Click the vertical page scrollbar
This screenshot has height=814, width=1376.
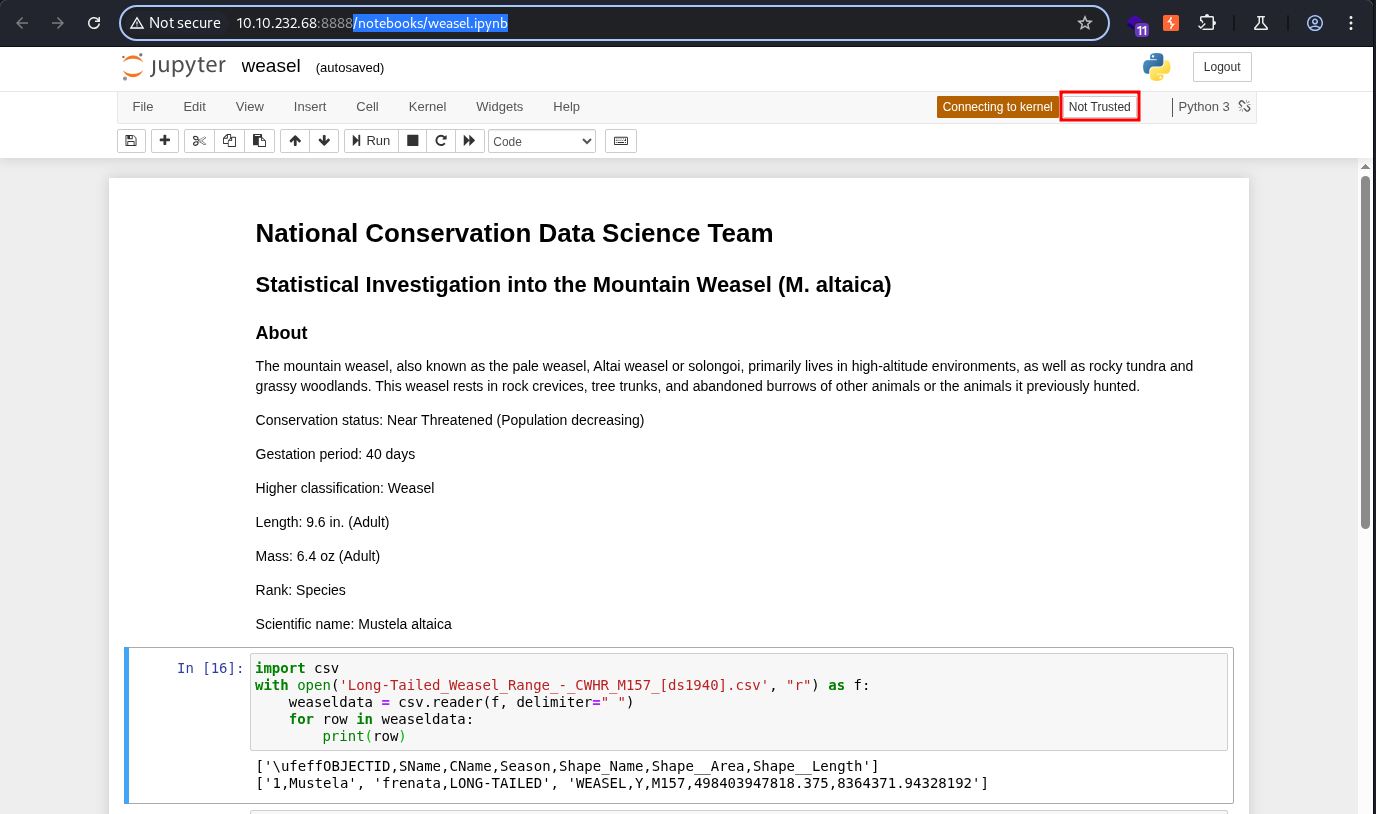coord(1365,352)
